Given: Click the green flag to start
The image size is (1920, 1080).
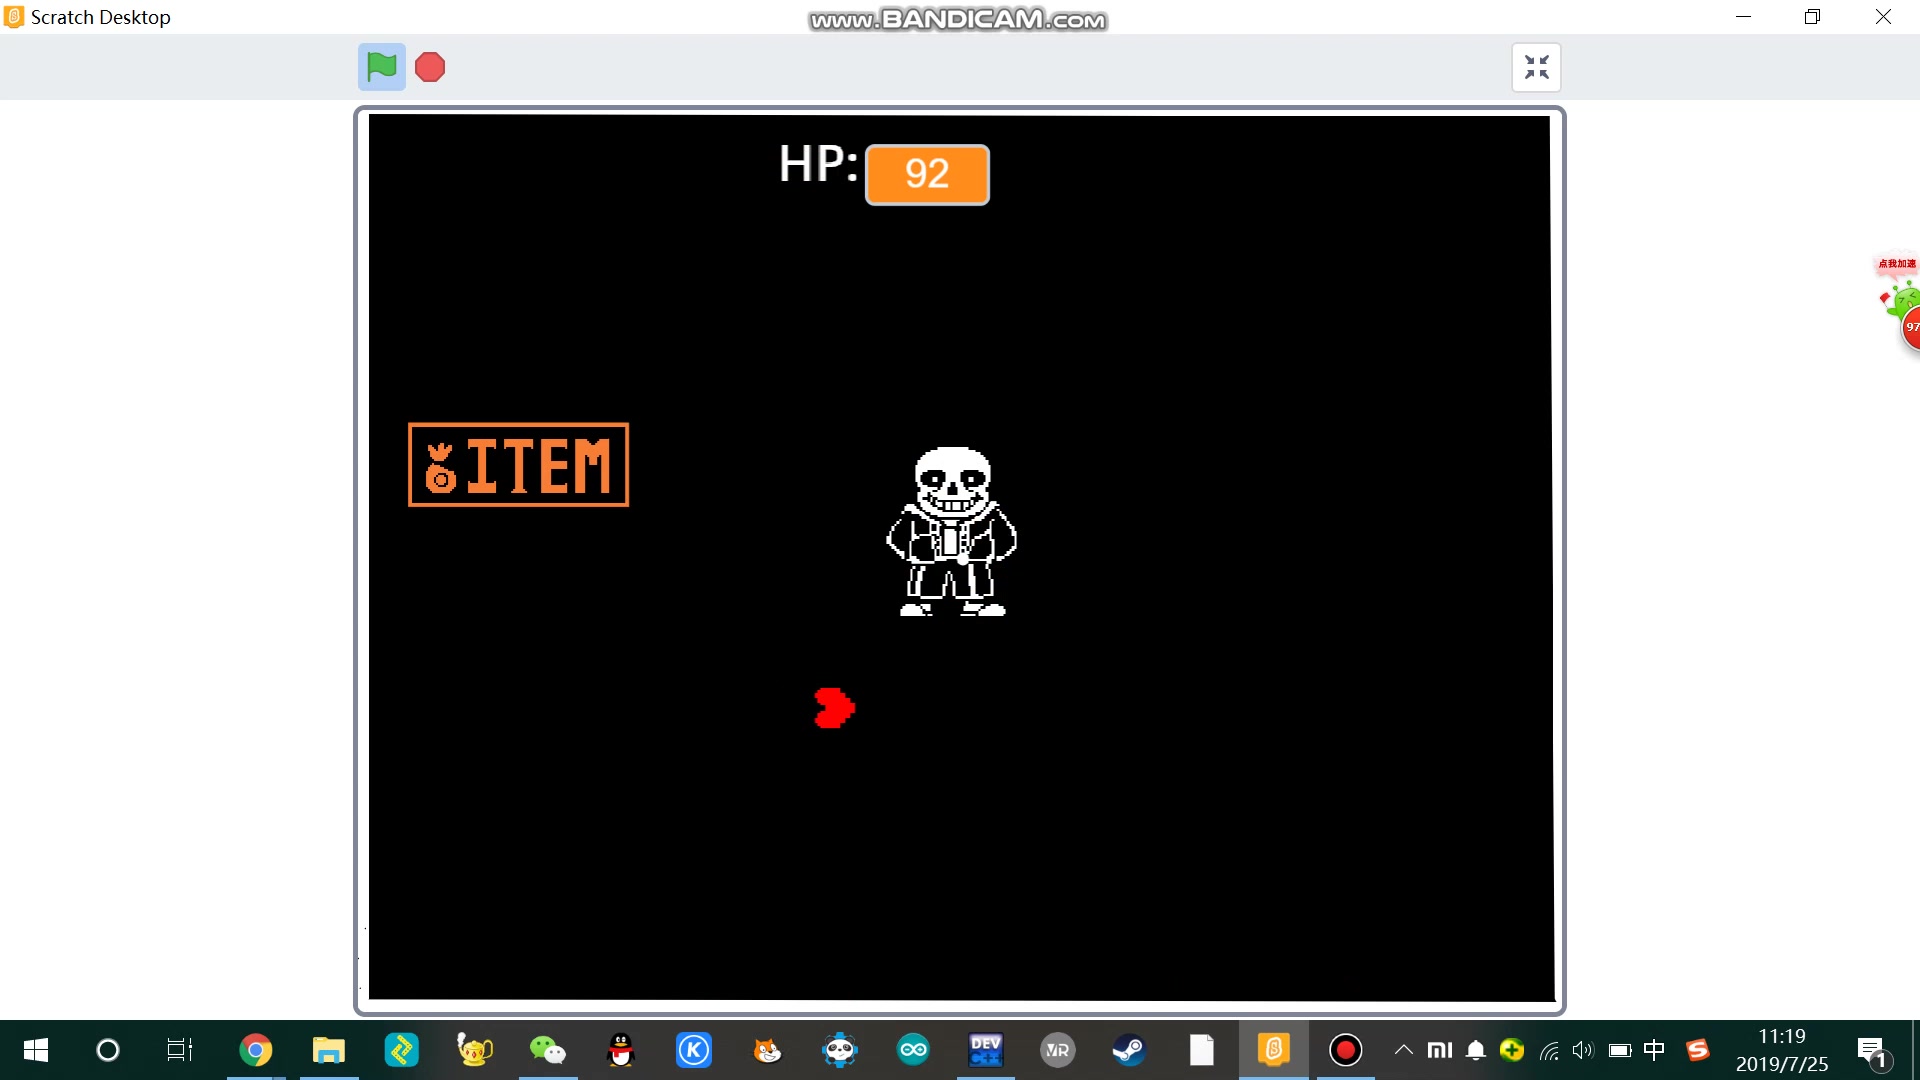Looking at the screenshot, I should 381,67.
